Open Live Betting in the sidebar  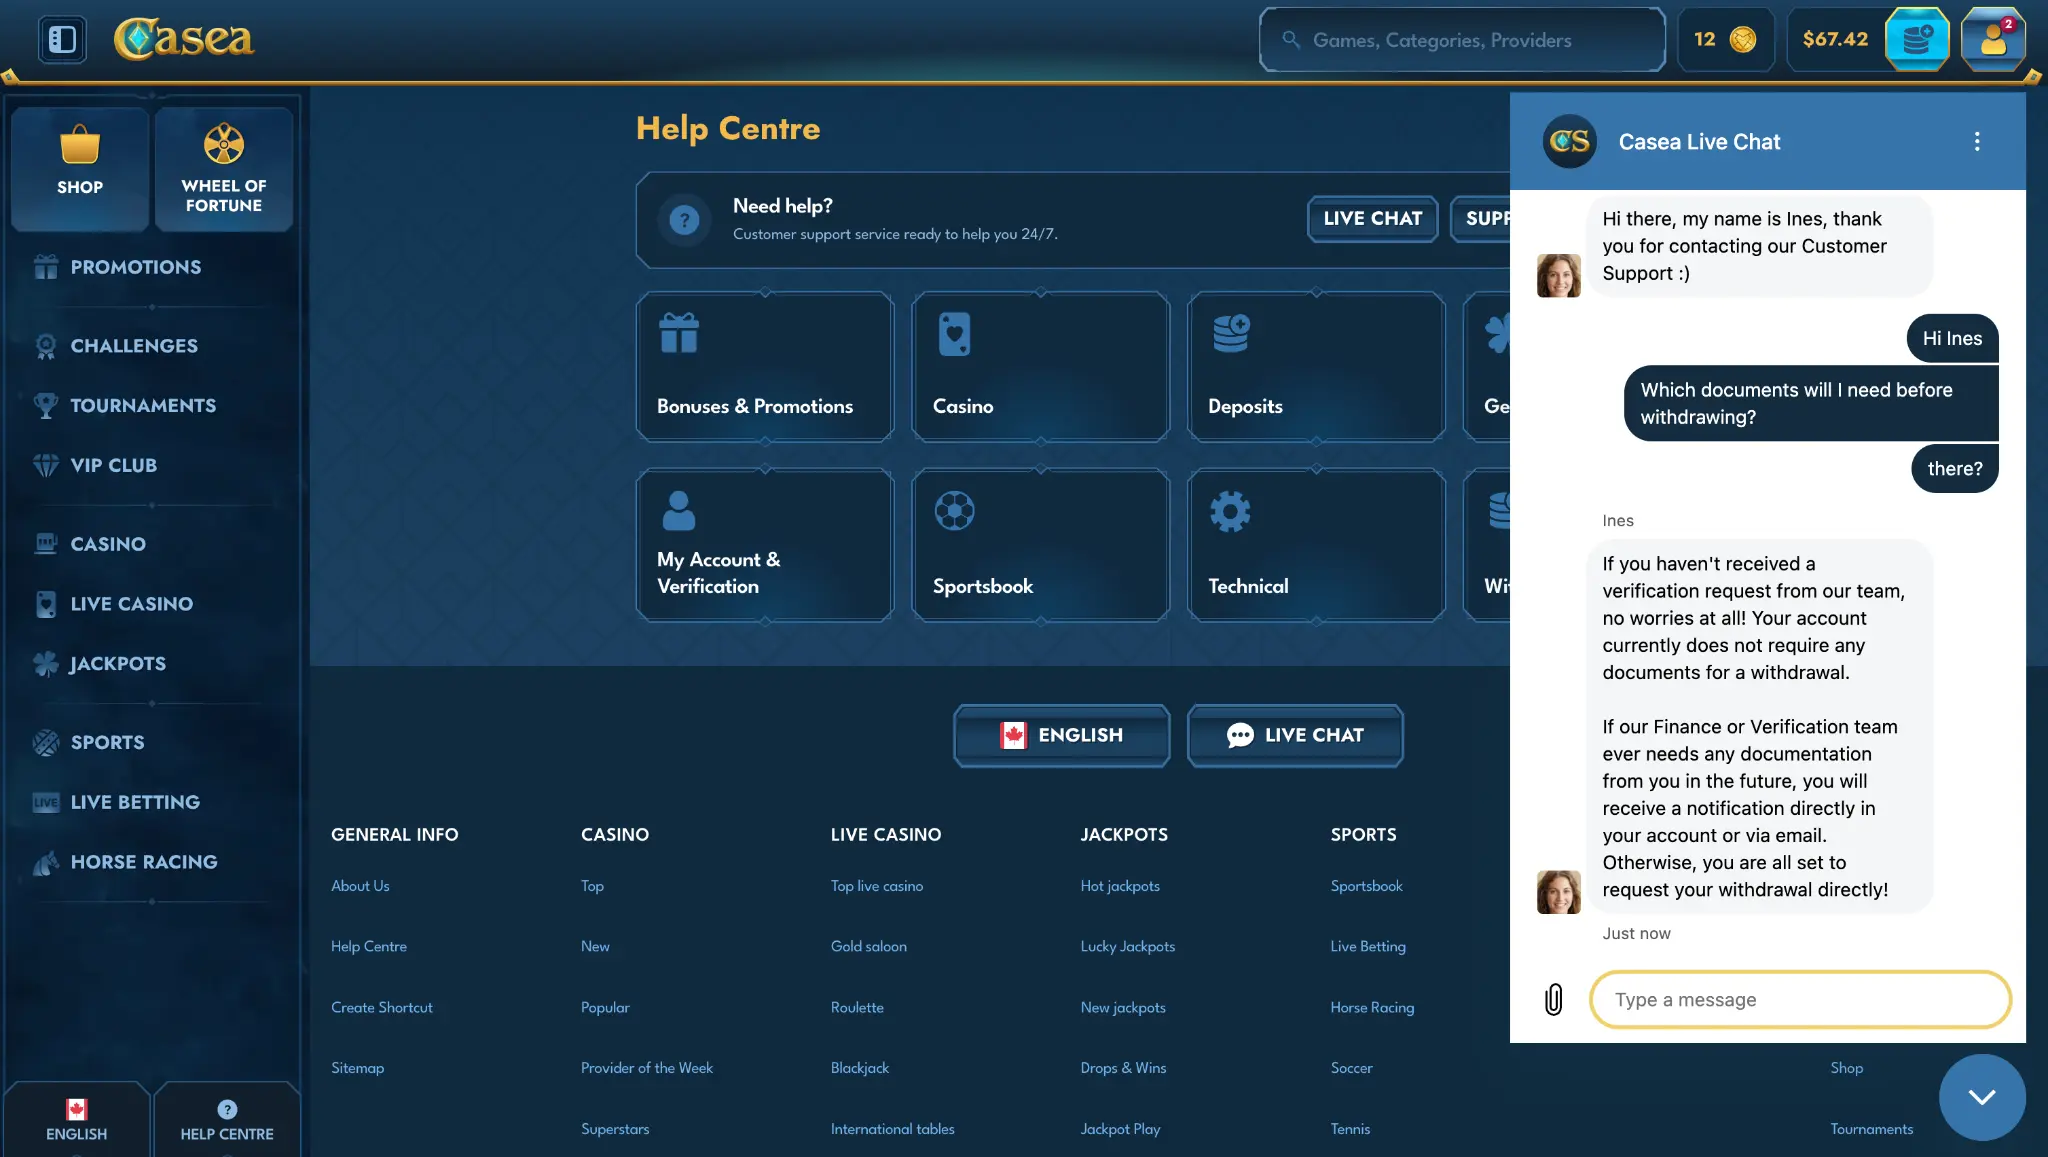click(x=135, y=802)
